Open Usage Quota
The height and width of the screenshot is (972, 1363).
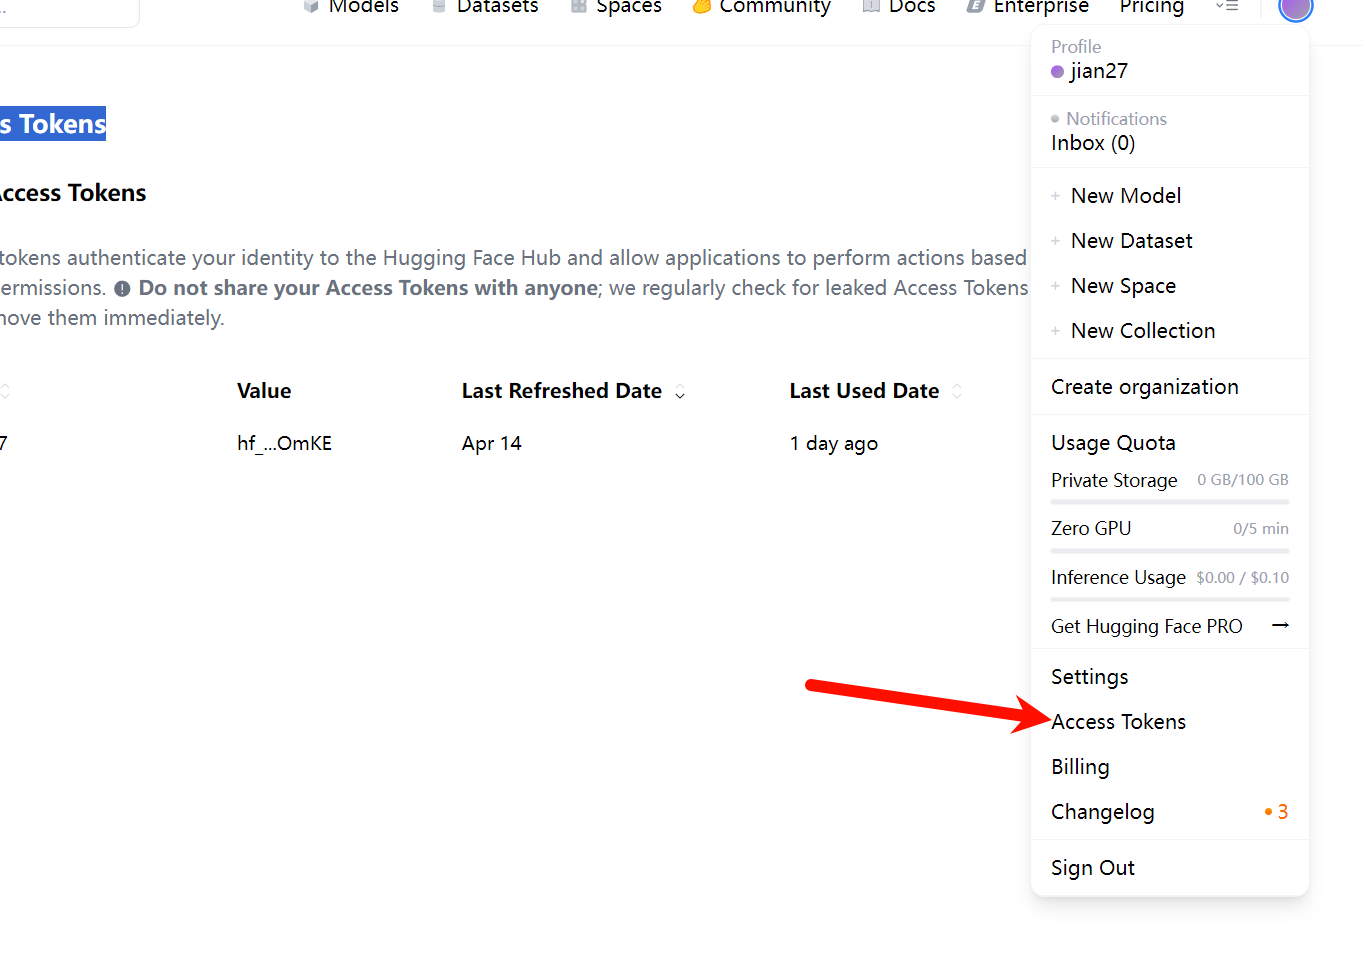(1113, 443)
